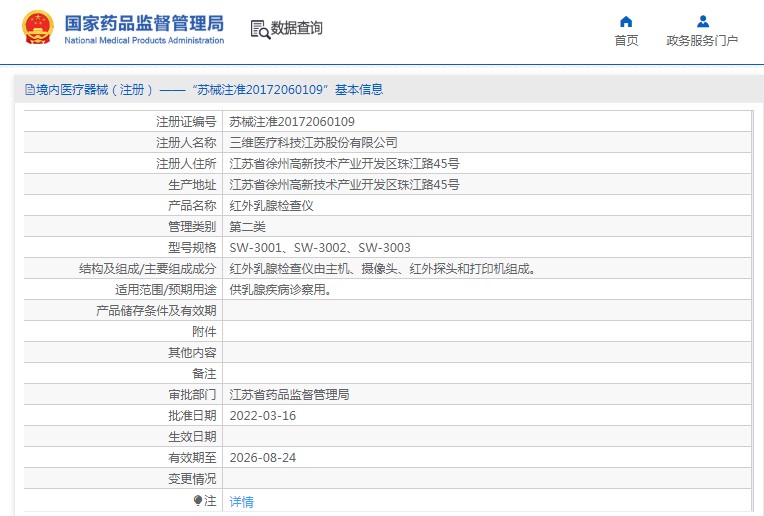Click the 结构及组成 description value
The height and width of the screenshot is (516, 764).
coord(382,268)
